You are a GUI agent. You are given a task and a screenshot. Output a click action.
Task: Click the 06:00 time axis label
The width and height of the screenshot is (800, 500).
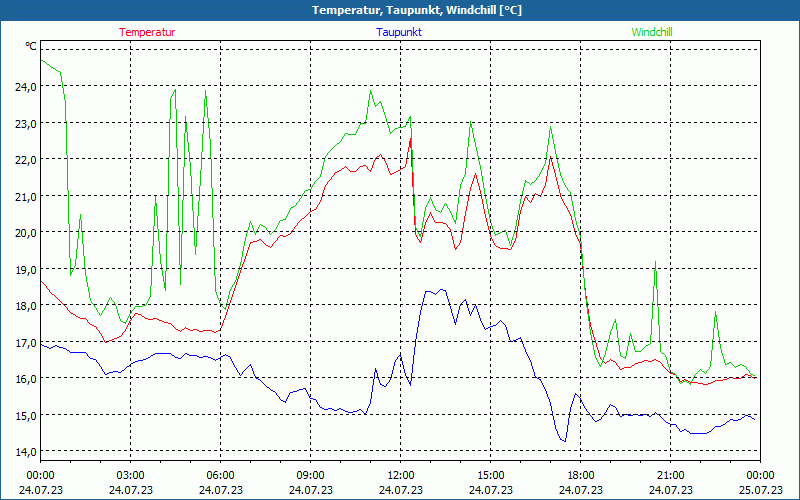tap(220, 476)
